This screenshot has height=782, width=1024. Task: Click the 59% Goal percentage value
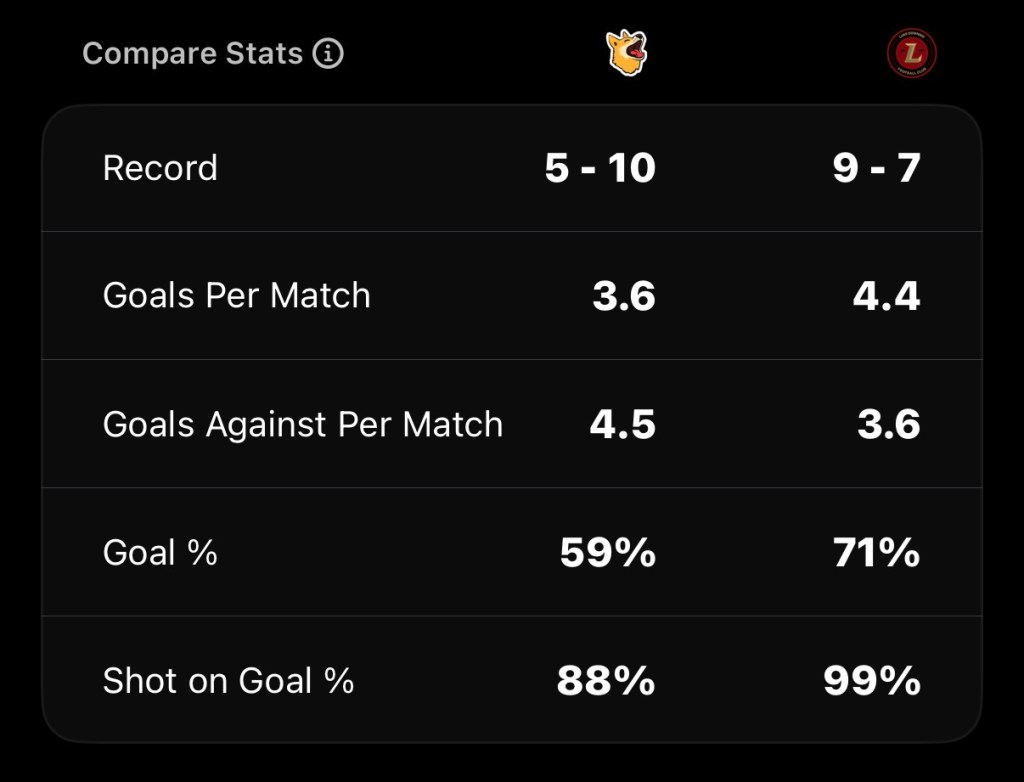tap(608, 552)
